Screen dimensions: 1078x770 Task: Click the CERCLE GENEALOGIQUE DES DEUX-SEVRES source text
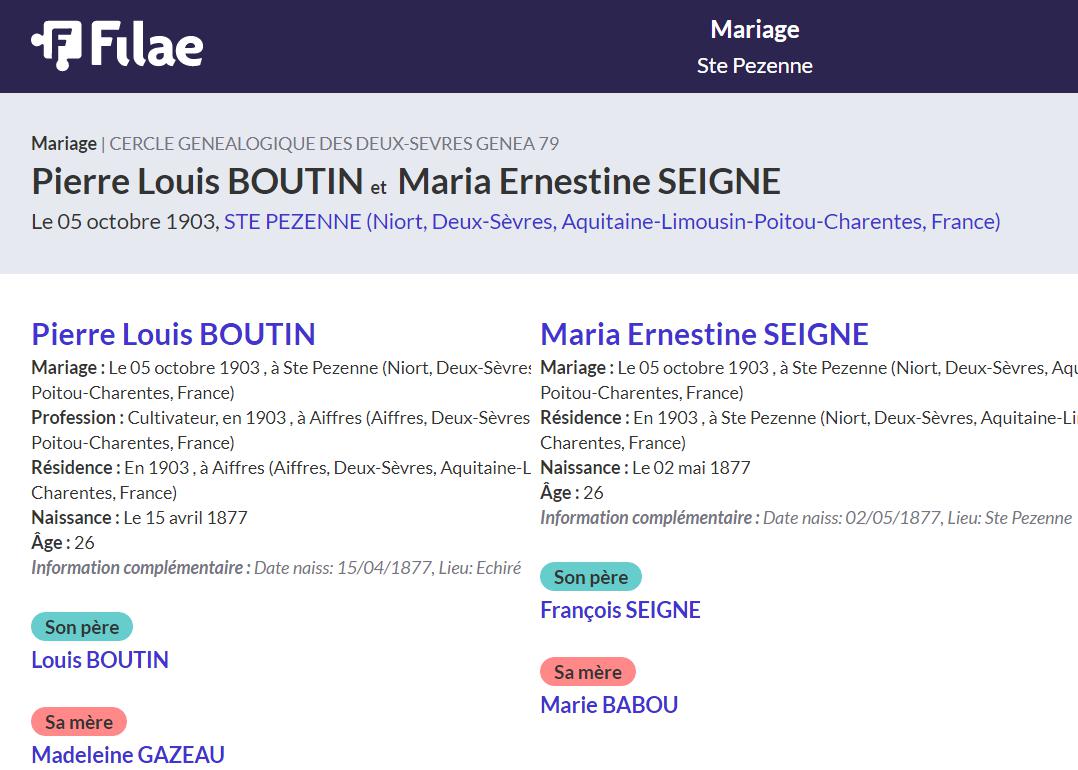coord(334,143)
